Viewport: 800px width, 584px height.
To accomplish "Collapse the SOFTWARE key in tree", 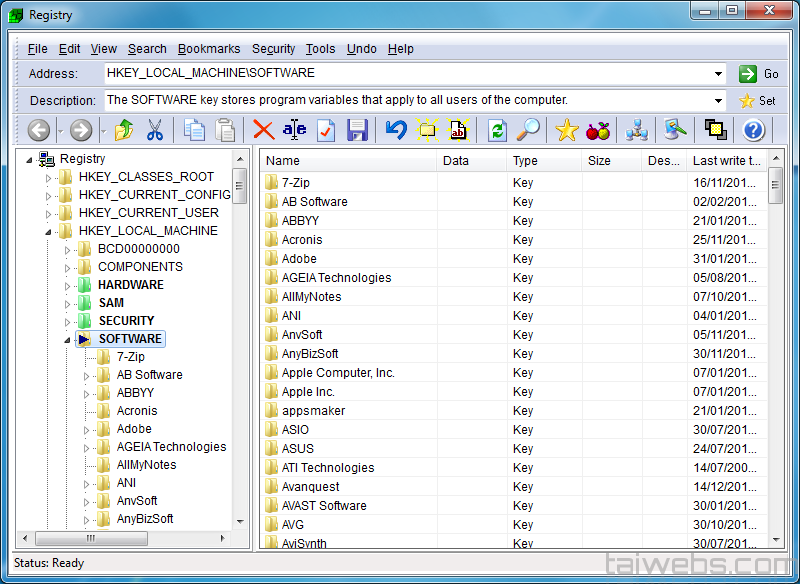I will pos(67,339).
